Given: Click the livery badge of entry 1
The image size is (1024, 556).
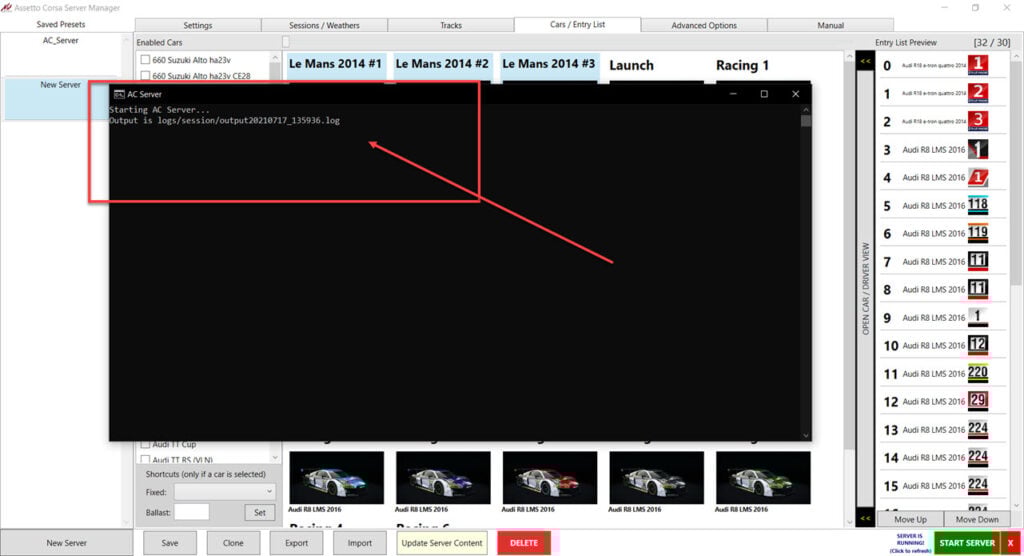Looking at the screenshot, I should (978, 93).
